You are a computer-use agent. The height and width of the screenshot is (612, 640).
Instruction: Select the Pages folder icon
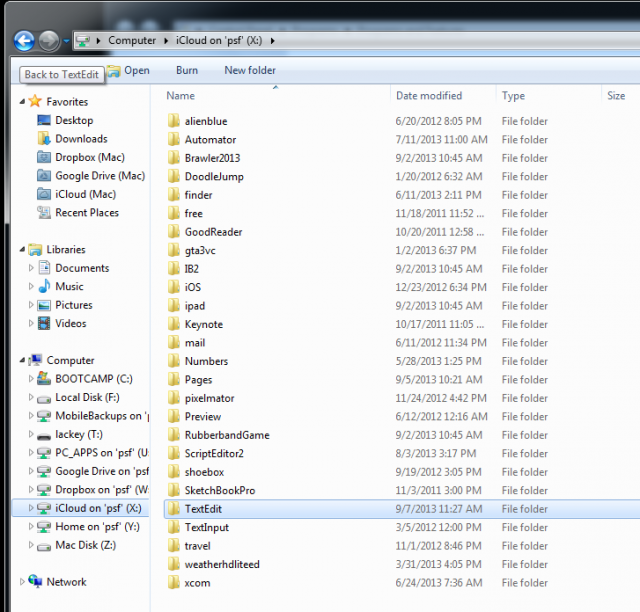click(173, 379)
